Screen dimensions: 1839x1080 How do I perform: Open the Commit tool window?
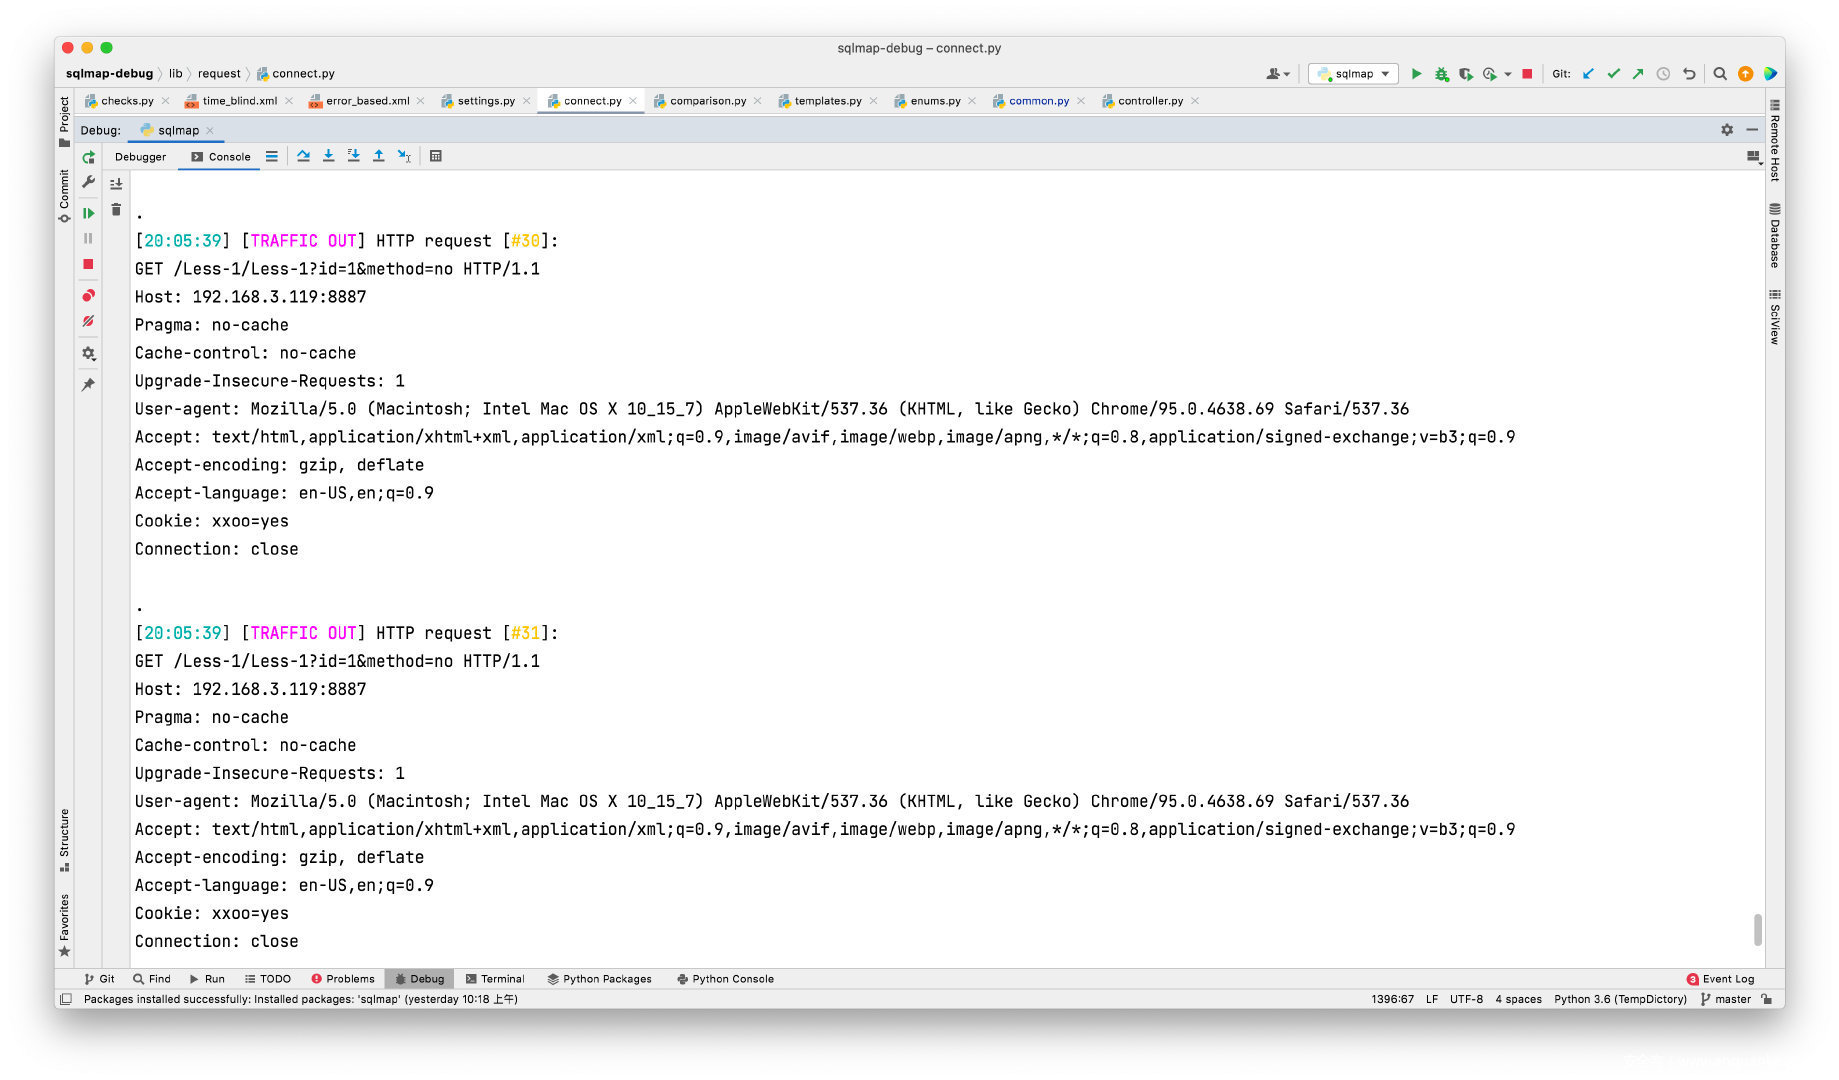[65, 195]
